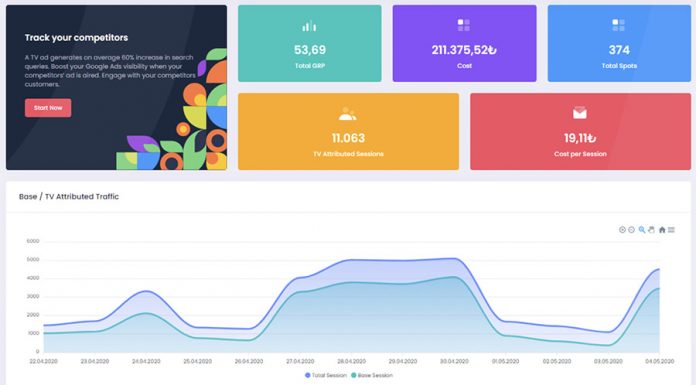
Task: Click the Cost per Session label
Action: 580,154
